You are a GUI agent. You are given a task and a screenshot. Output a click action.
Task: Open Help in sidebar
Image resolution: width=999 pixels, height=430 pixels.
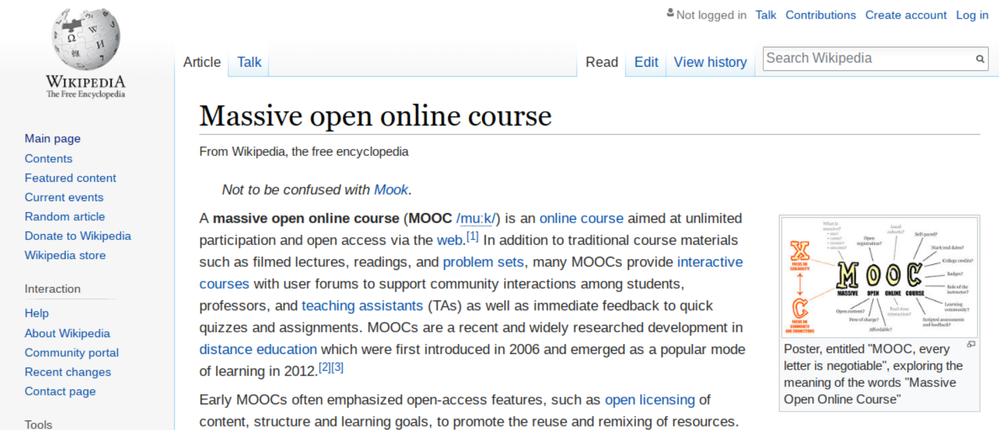pos(37,313)
